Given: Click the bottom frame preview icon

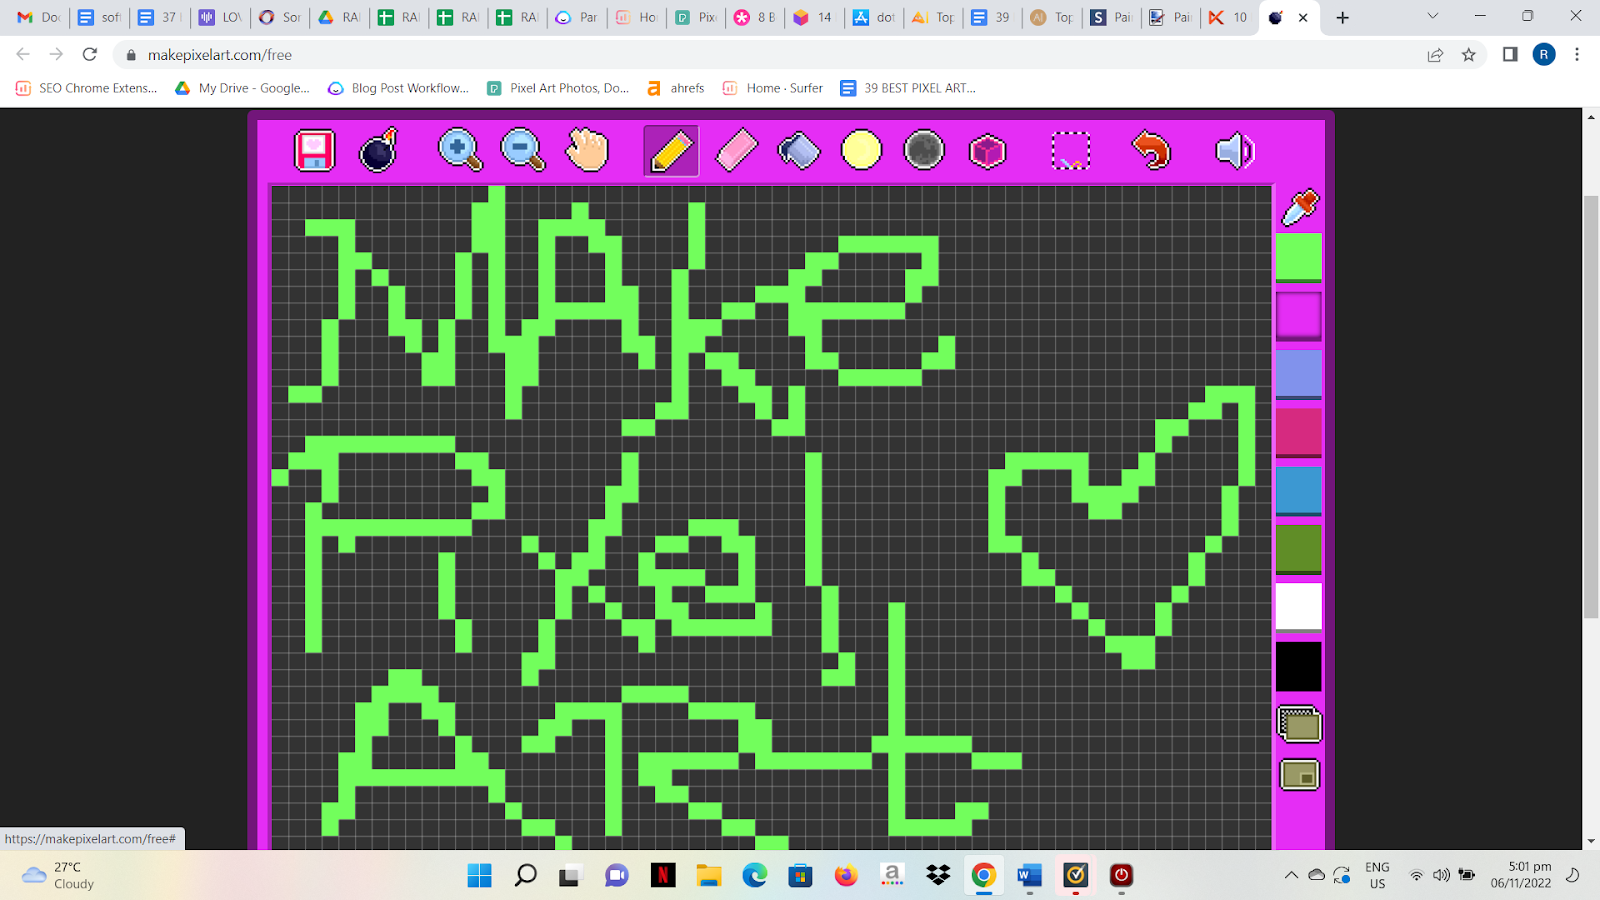Looking at the screenshot, I should point(1299,775).
